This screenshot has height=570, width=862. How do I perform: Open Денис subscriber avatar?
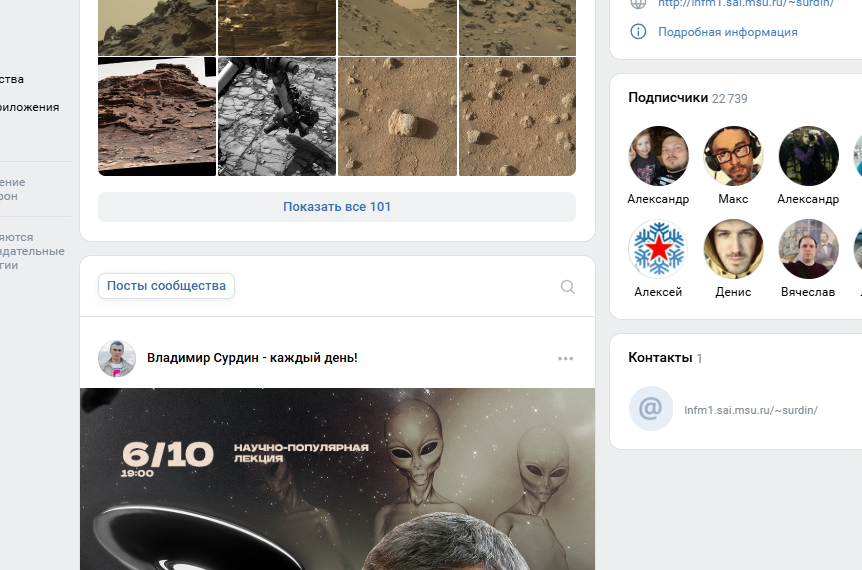[x=733, y=249]
